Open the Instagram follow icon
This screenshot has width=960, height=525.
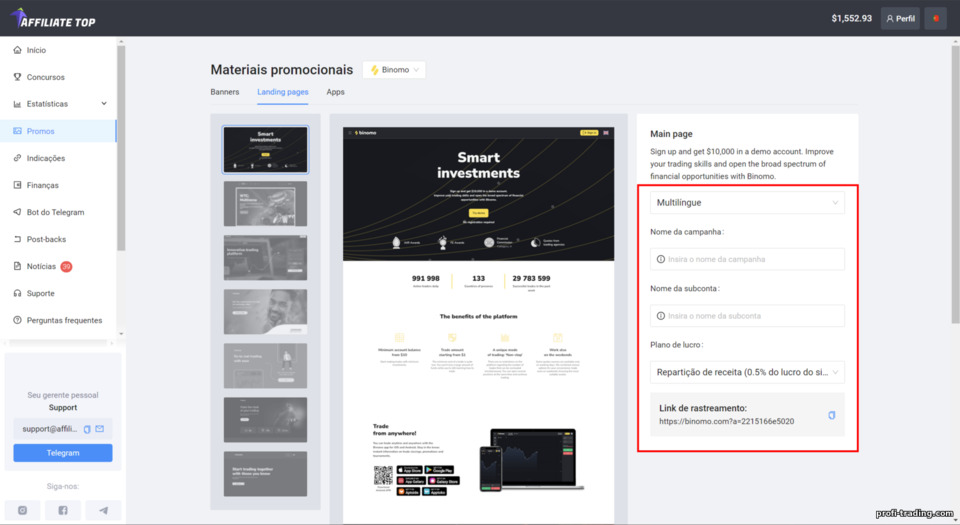(23, 510)
